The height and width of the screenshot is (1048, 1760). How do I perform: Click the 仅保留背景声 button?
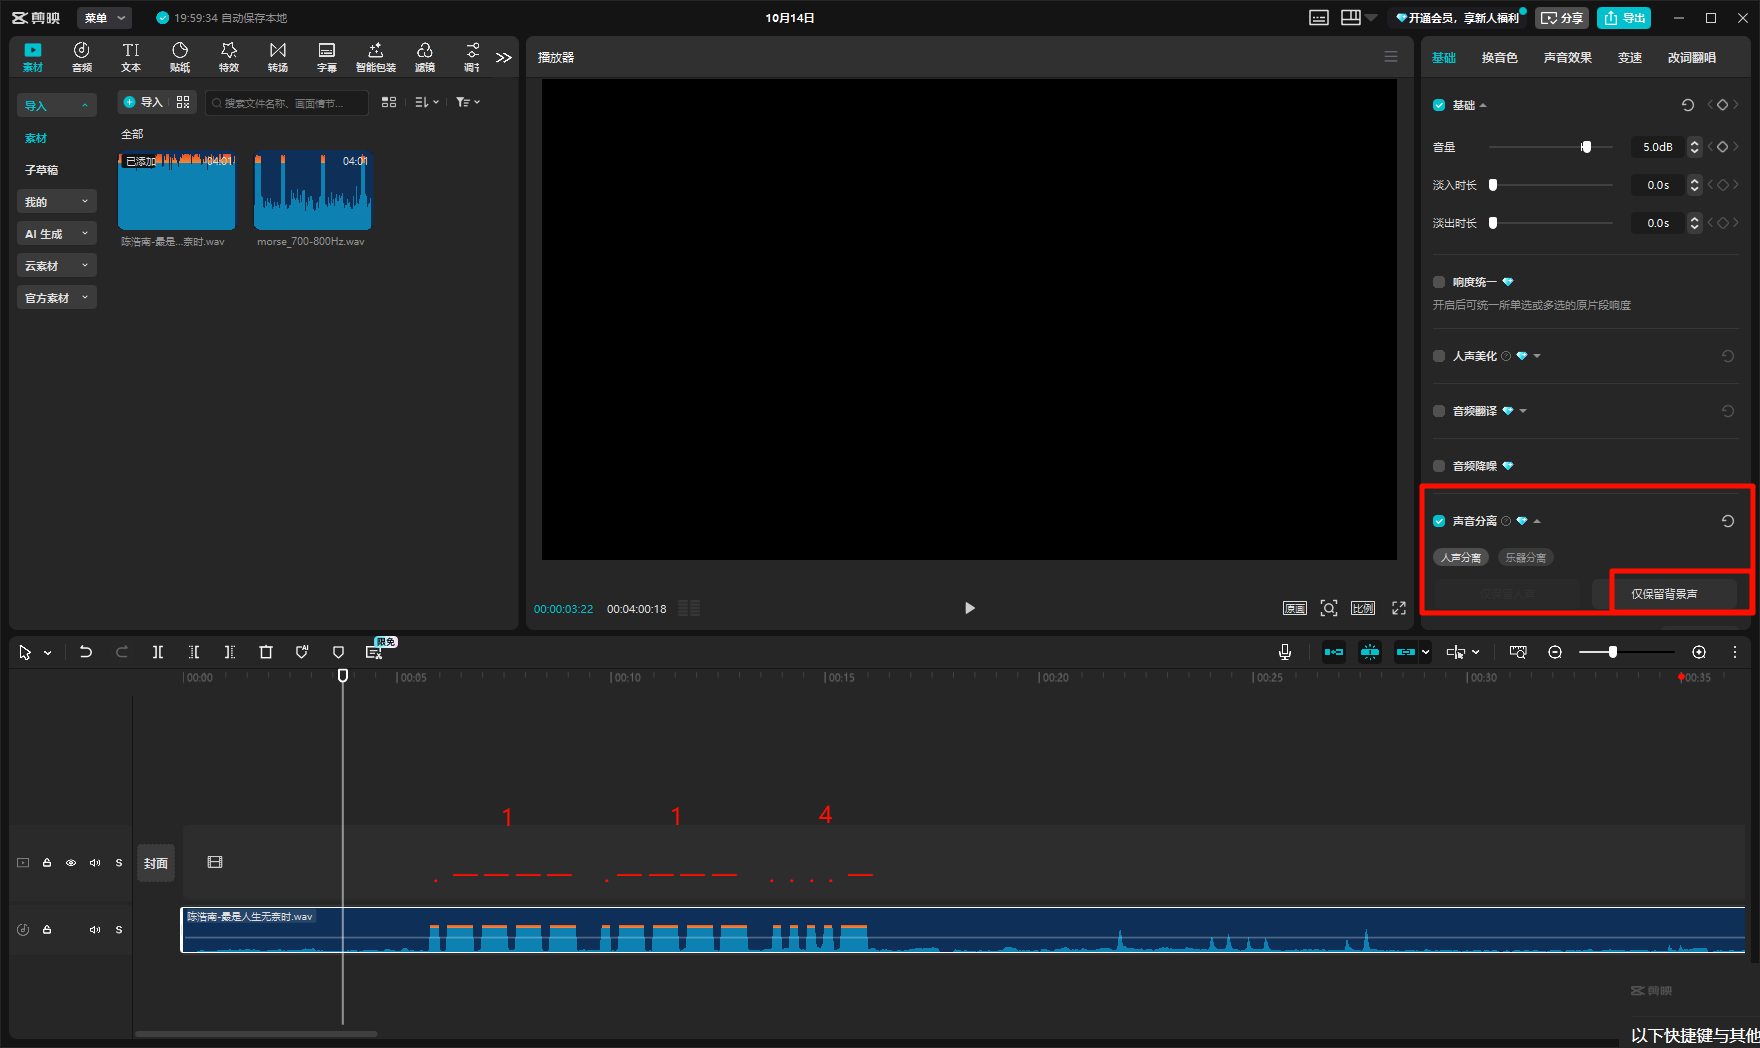pyautogui.click(x=1664, y=594)
